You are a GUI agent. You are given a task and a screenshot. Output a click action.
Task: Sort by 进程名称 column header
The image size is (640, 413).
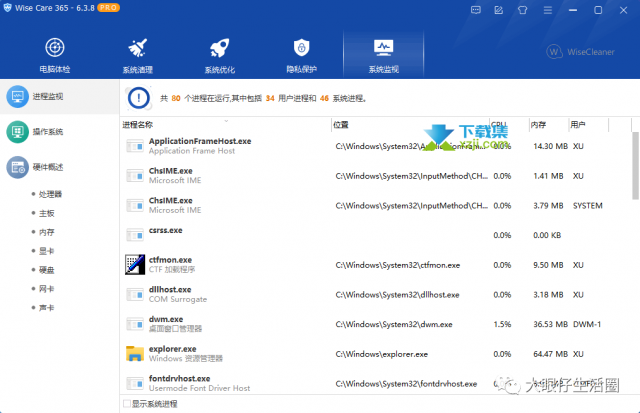pyautogui.click(x=138, y=125)
